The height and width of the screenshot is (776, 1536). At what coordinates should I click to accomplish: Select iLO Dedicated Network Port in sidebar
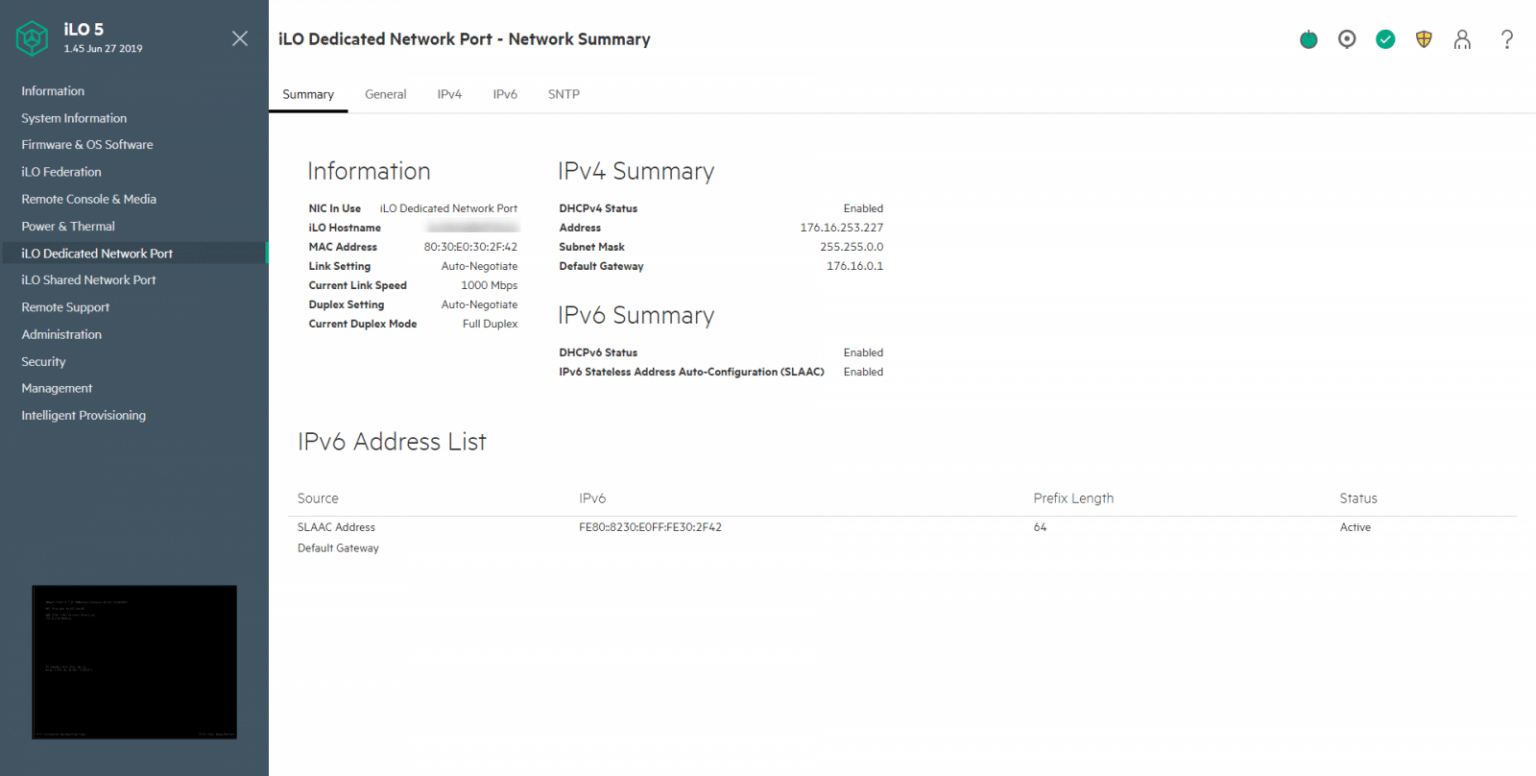point(134,253)
